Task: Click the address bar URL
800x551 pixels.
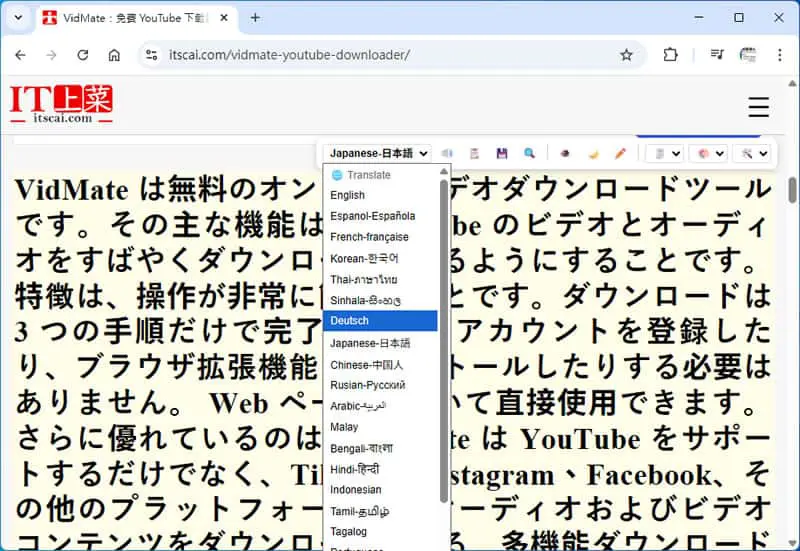Action: pyautogui.click(x=289, y=55)
